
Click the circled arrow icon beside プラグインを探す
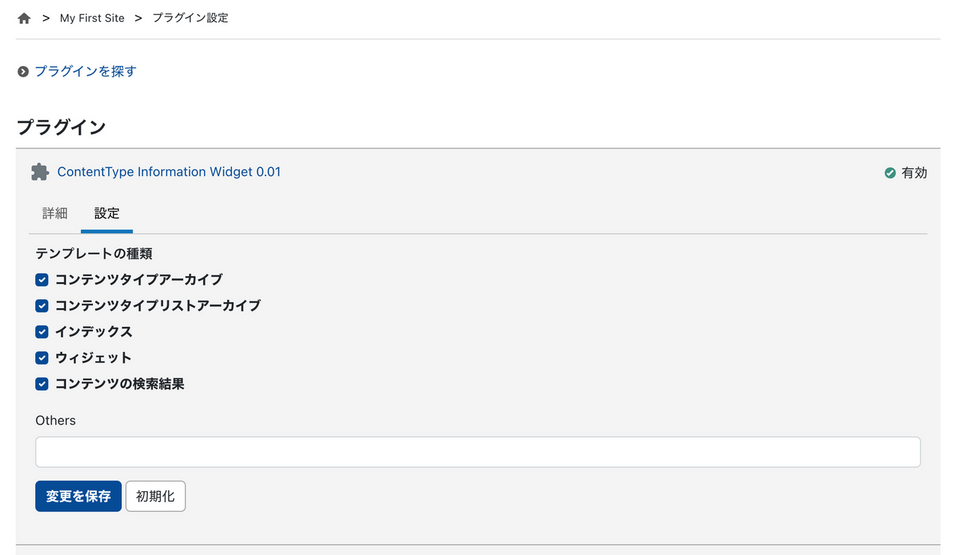point(23,72)
